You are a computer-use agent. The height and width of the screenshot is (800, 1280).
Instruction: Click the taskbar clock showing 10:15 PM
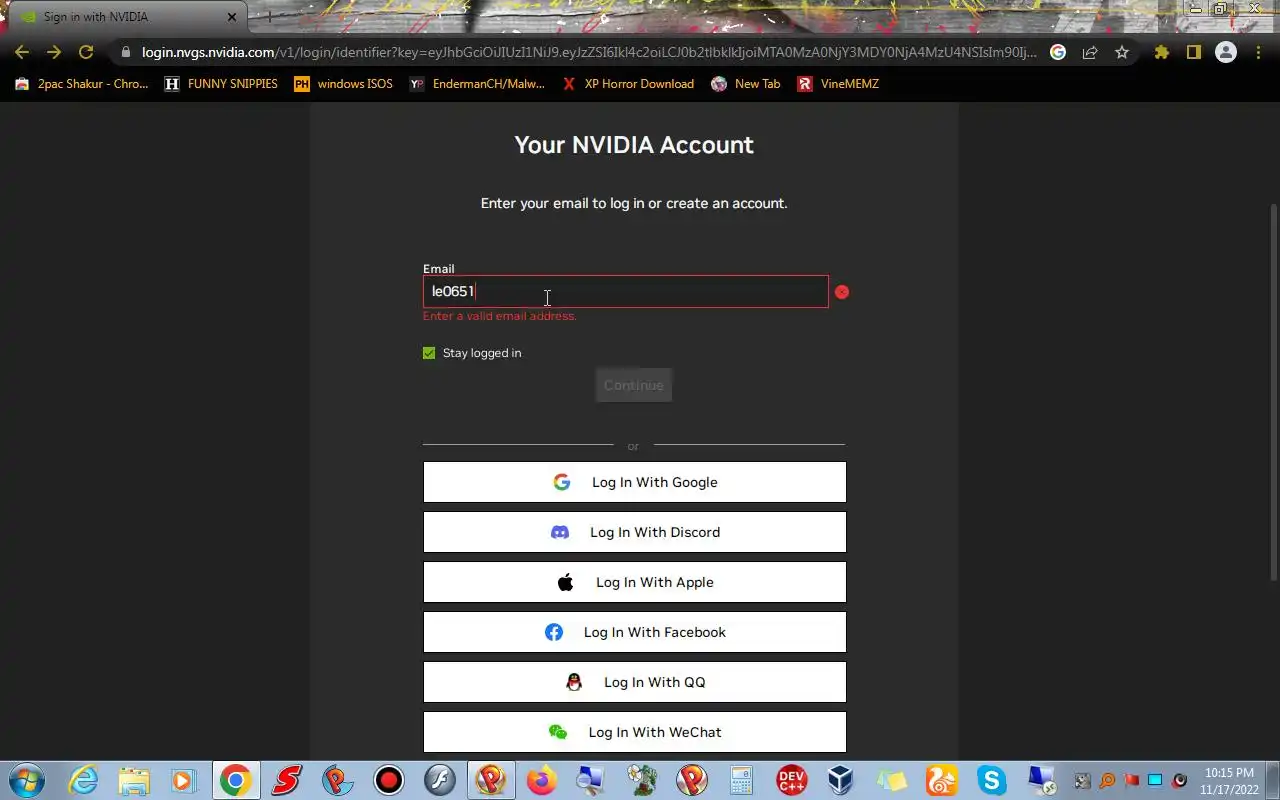1229,780
